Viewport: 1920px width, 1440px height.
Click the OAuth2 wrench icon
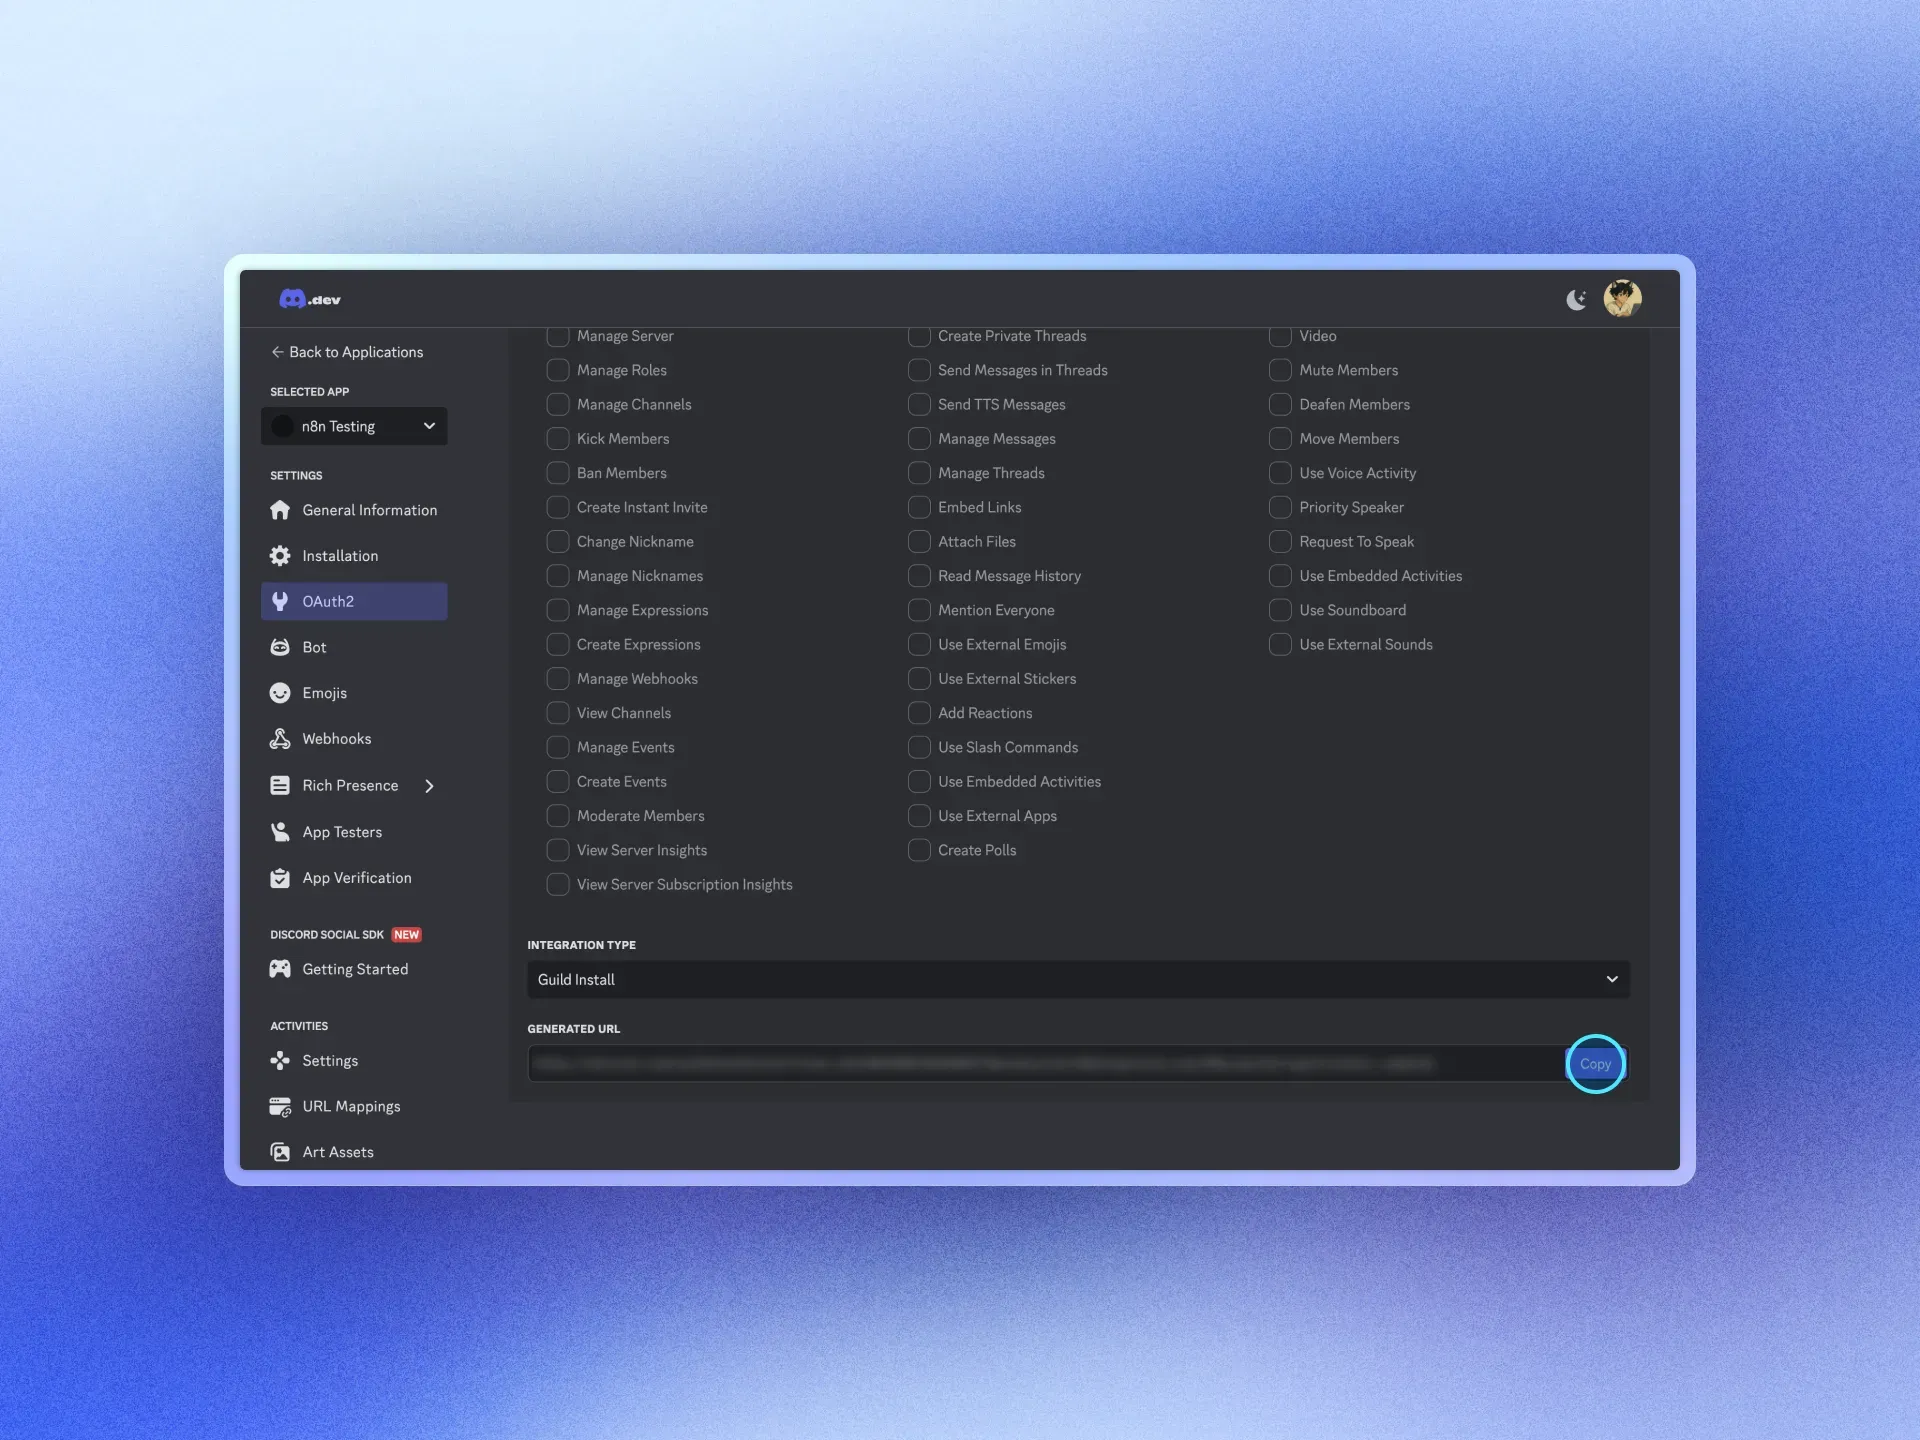[280, 601]
